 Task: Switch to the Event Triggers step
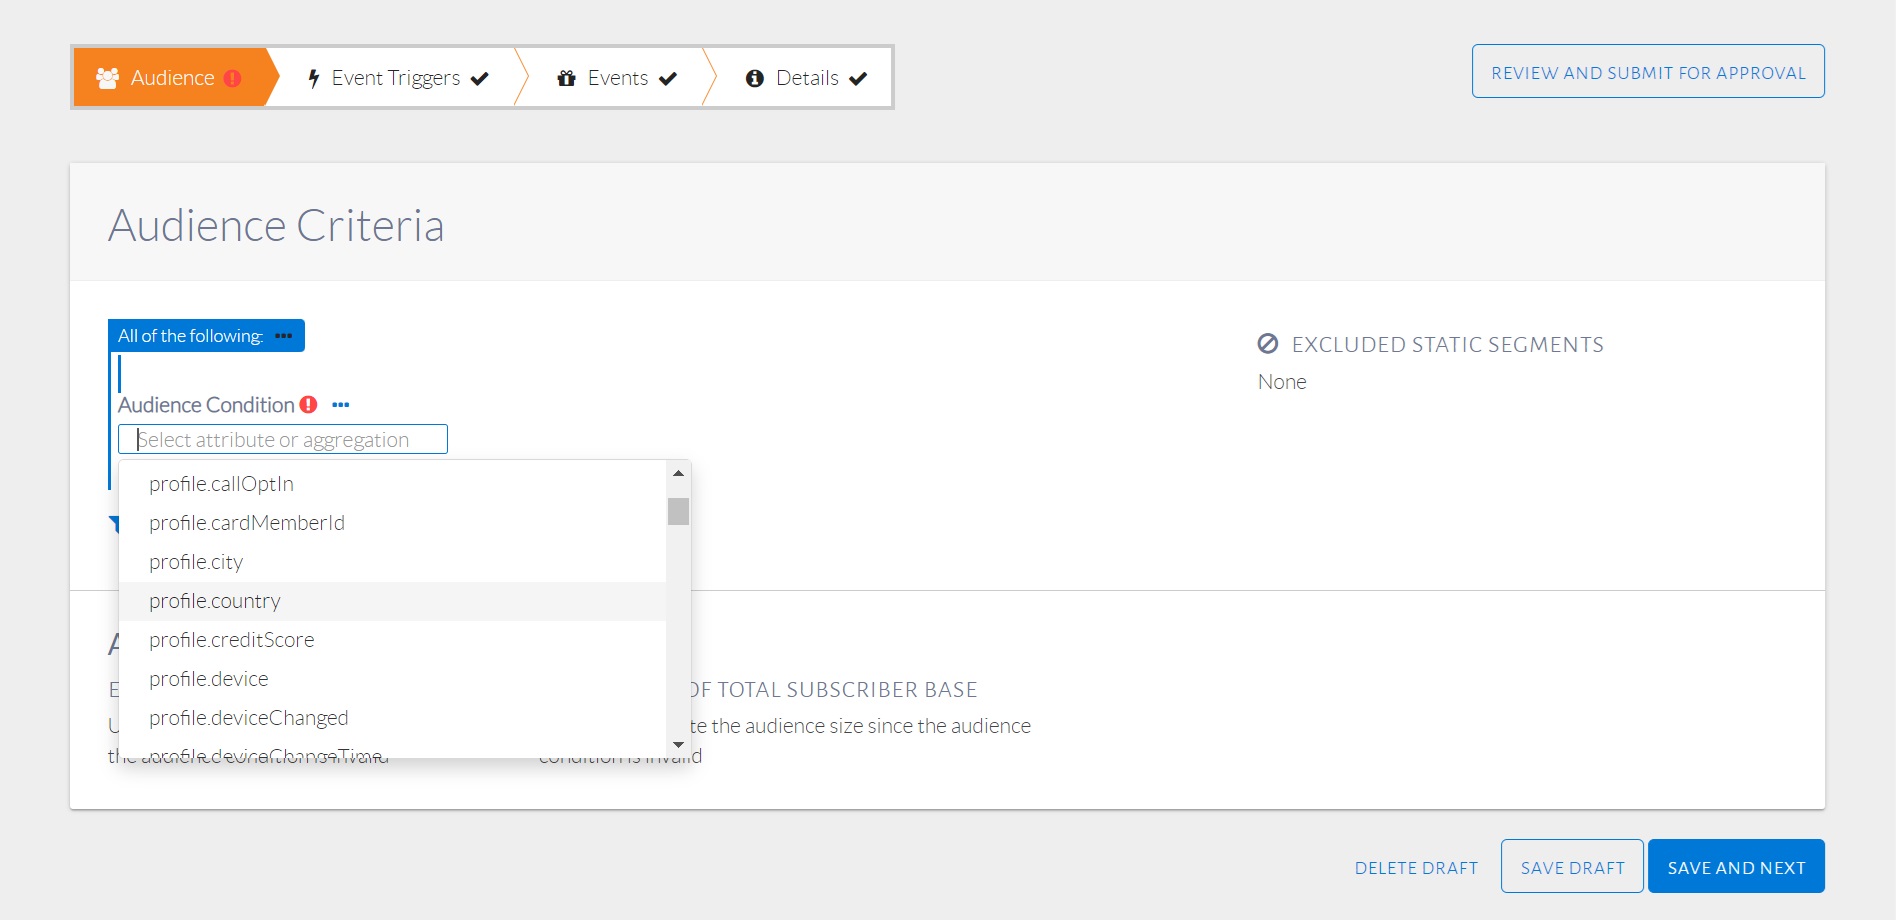coord(396,78)
